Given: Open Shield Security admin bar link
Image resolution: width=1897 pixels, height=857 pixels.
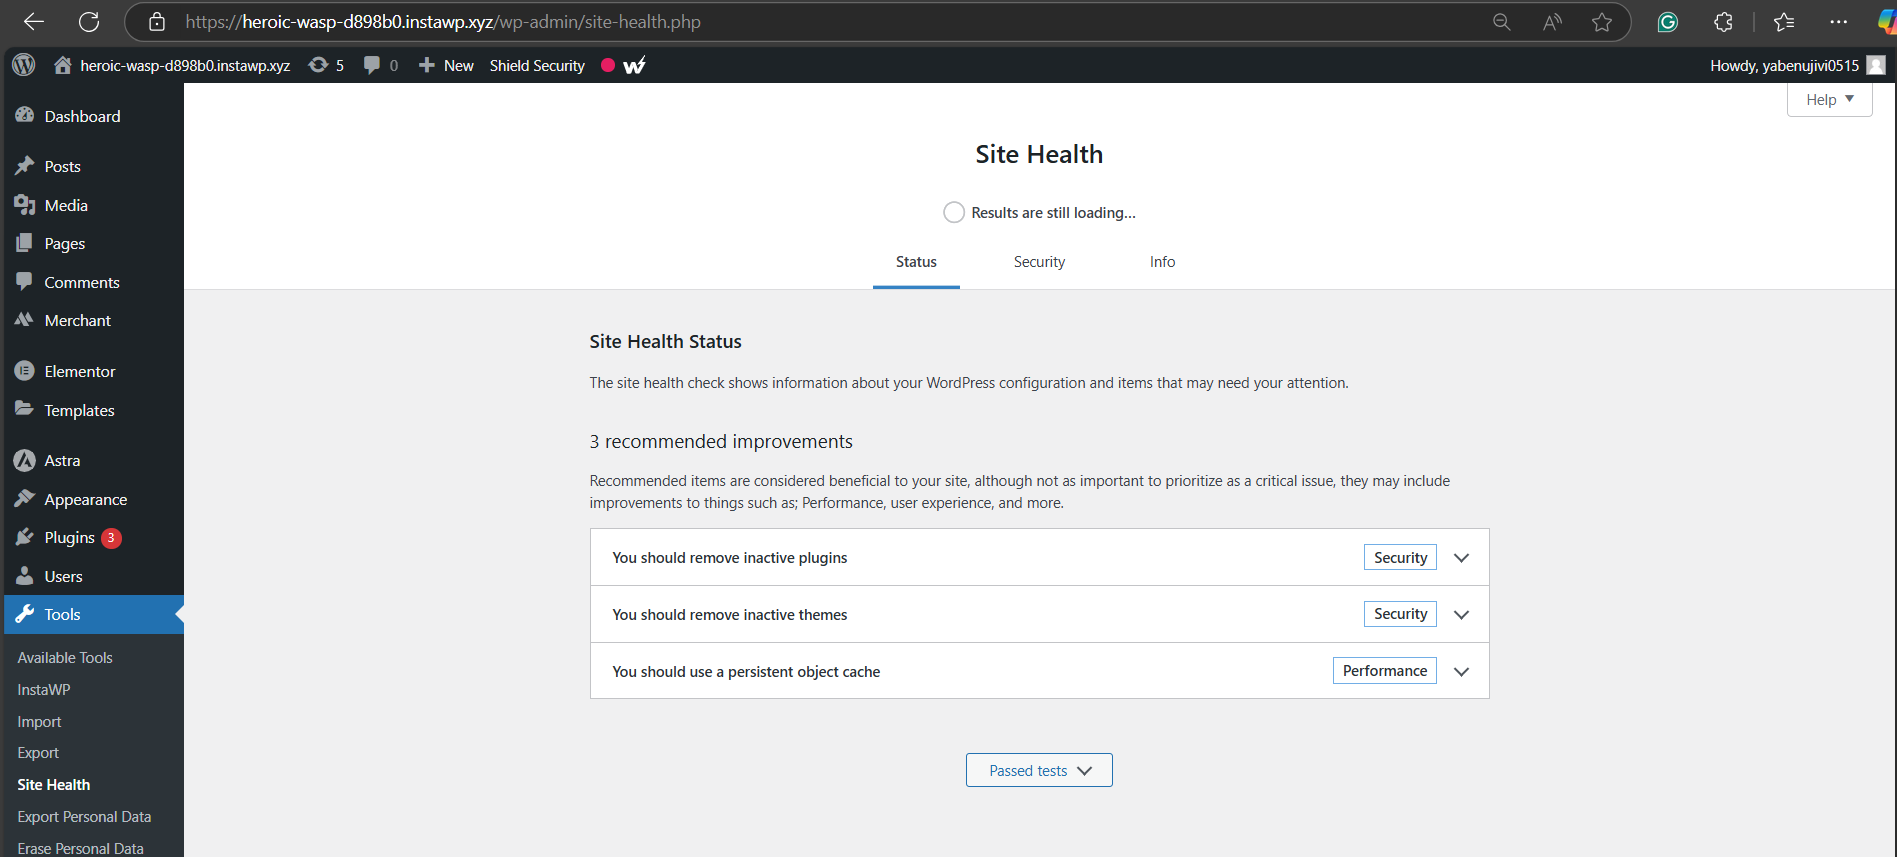Looking at the screenshot, I should click(x=537, y=65).
